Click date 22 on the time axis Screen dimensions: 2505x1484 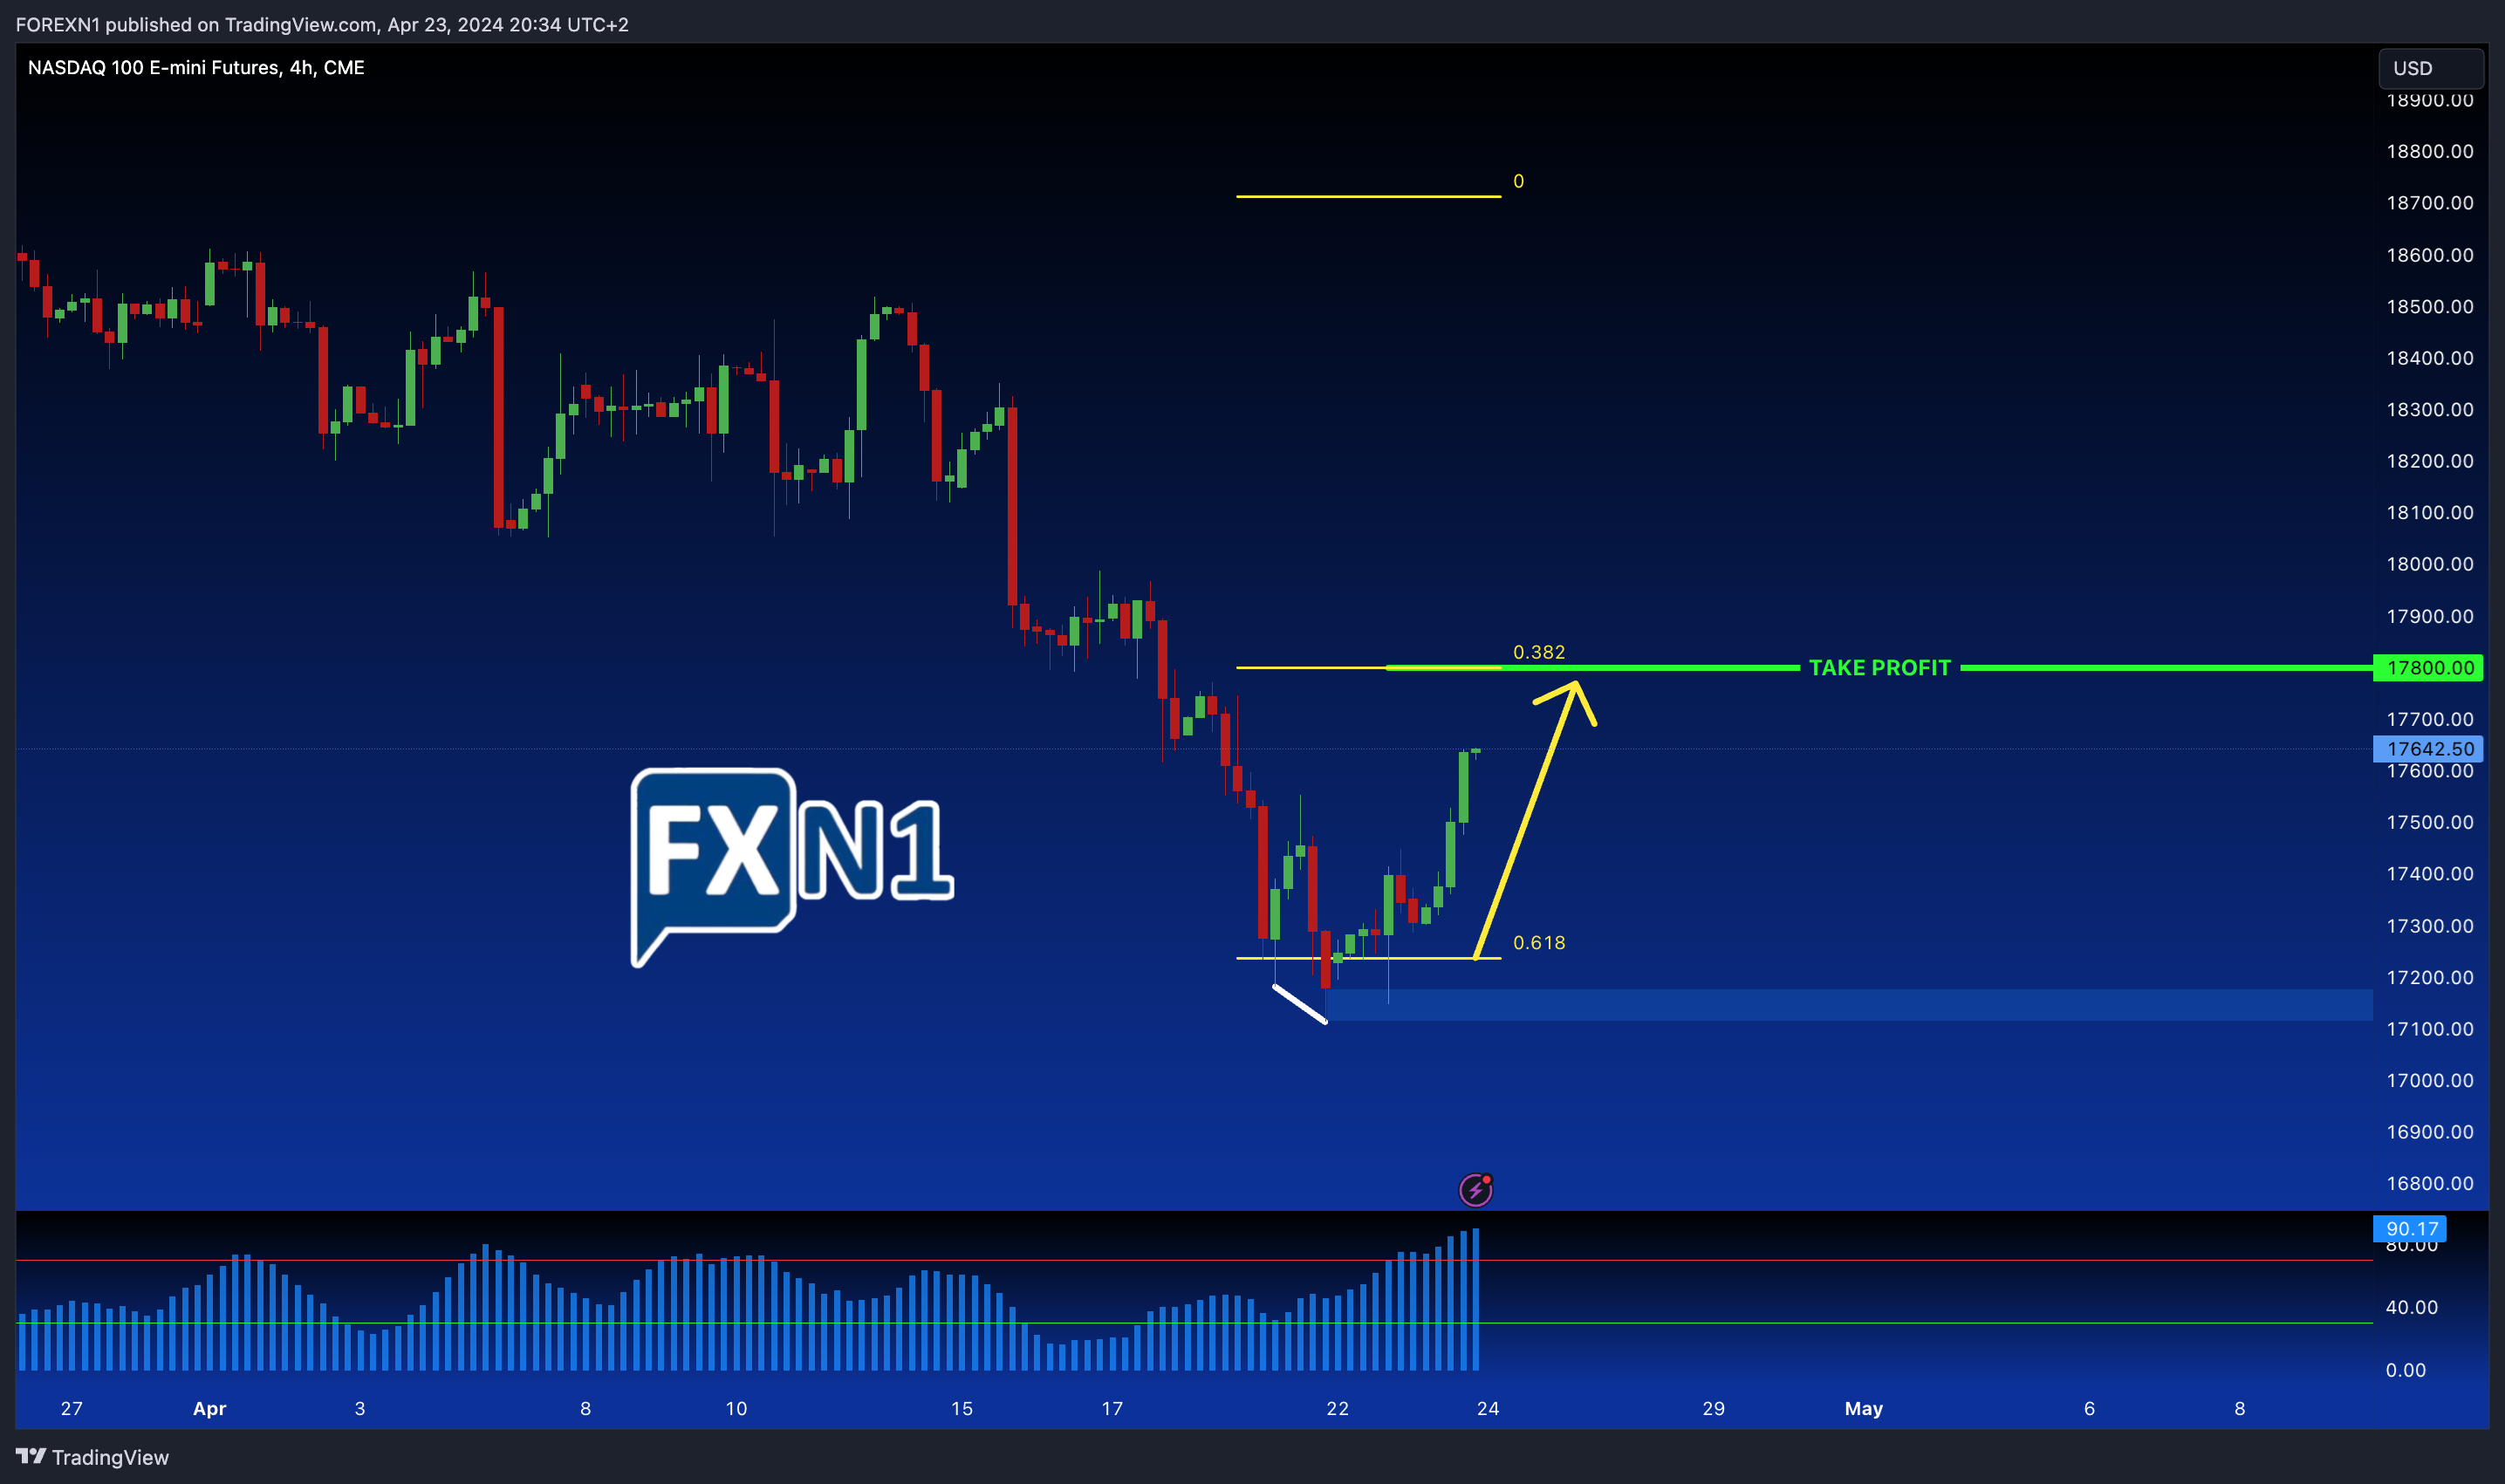tap(1337, 1408)
